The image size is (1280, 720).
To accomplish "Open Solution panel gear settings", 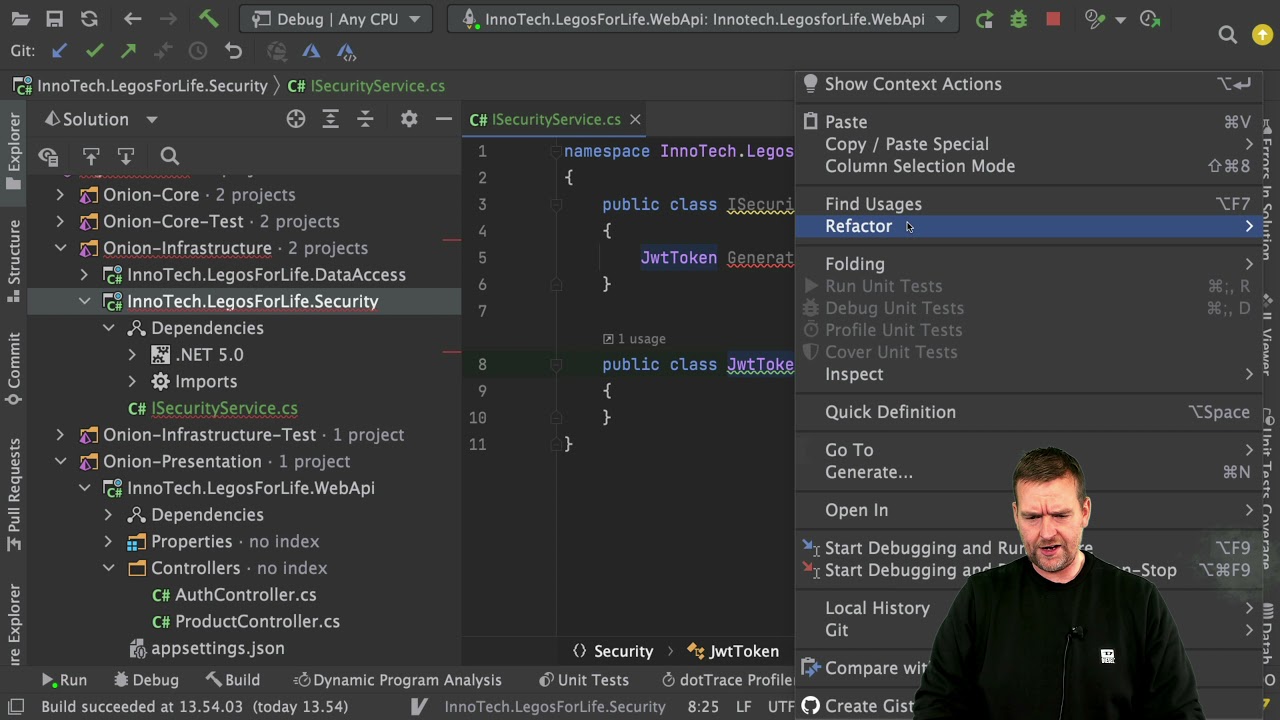I will (409, 119).
